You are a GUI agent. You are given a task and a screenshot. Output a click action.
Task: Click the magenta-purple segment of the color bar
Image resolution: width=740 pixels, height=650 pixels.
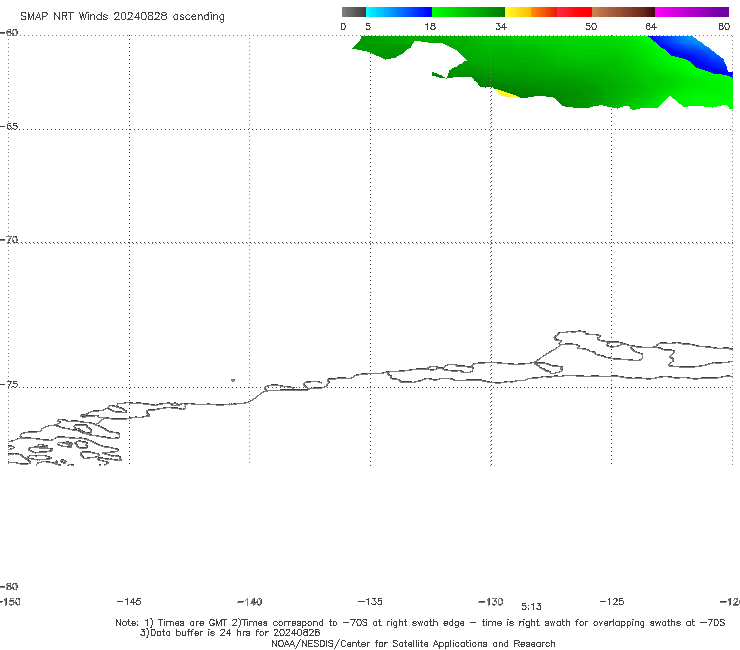tap(692, 12)
